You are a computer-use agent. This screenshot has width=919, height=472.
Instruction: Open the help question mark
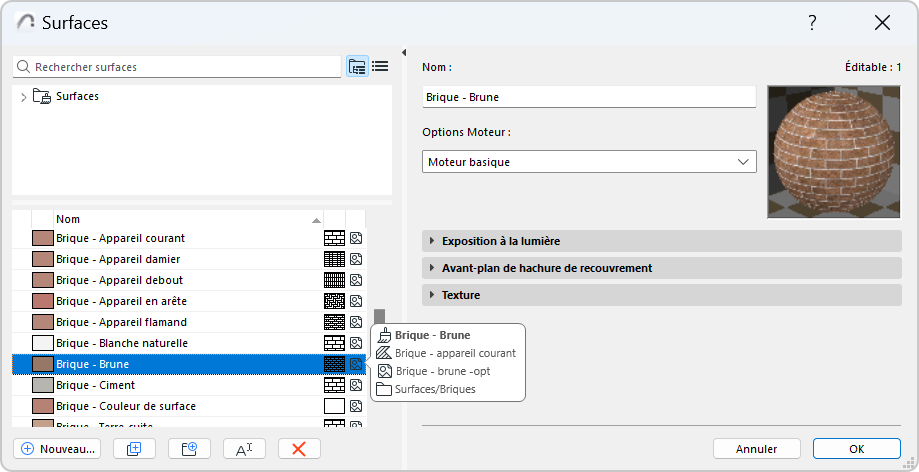[x=813, y=23]
